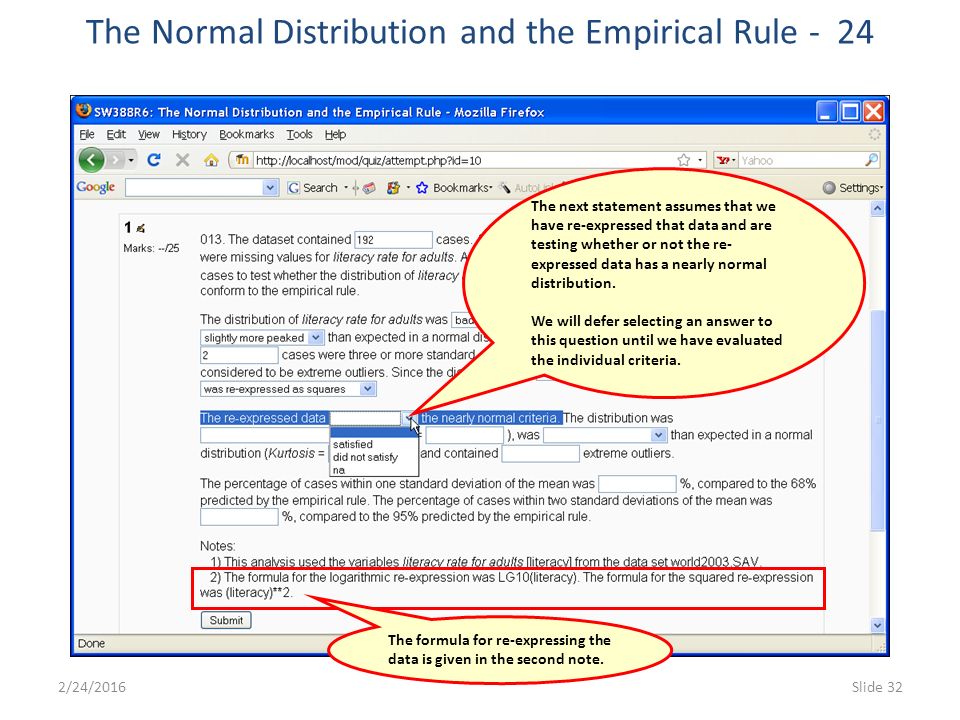Click the extreme outliers count field

pyautogui.click(x=541, y=454)
